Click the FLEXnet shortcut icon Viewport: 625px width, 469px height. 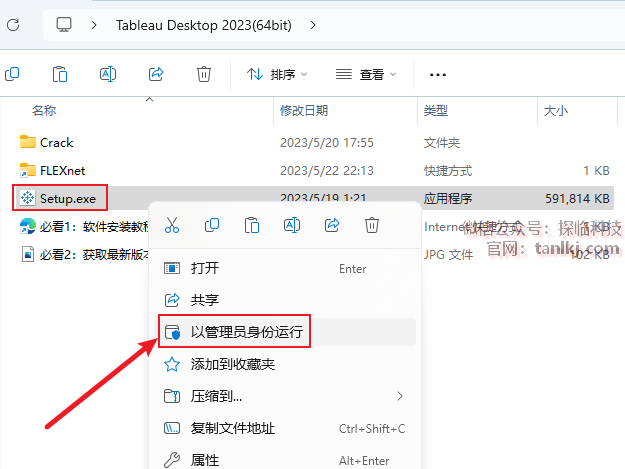click(28, 170)
